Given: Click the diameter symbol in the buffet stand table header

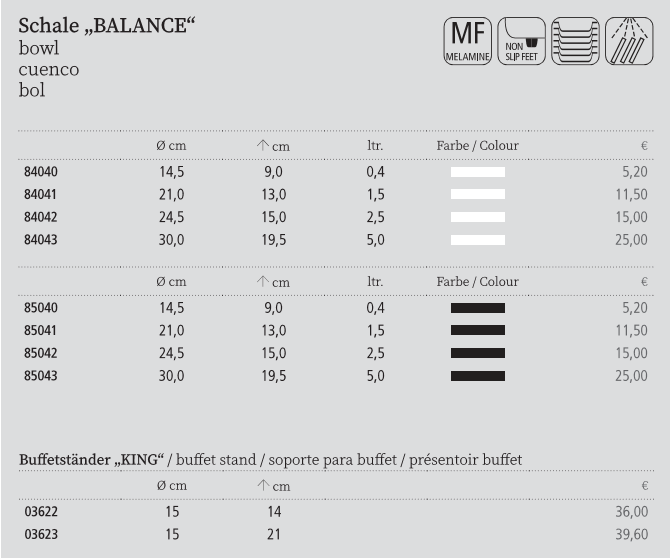Looking at the screenshot, I should (x=161, y=486).
